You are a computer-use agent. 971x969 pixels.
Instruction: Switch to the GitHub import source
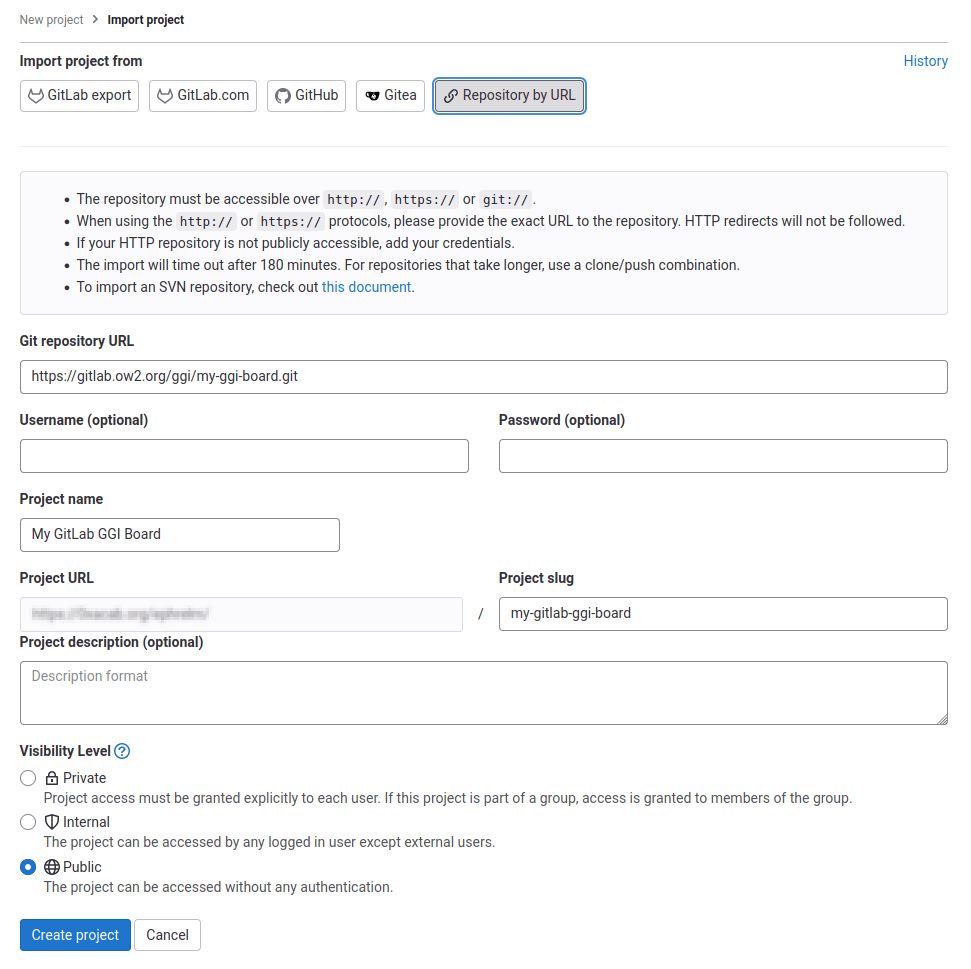306,95
